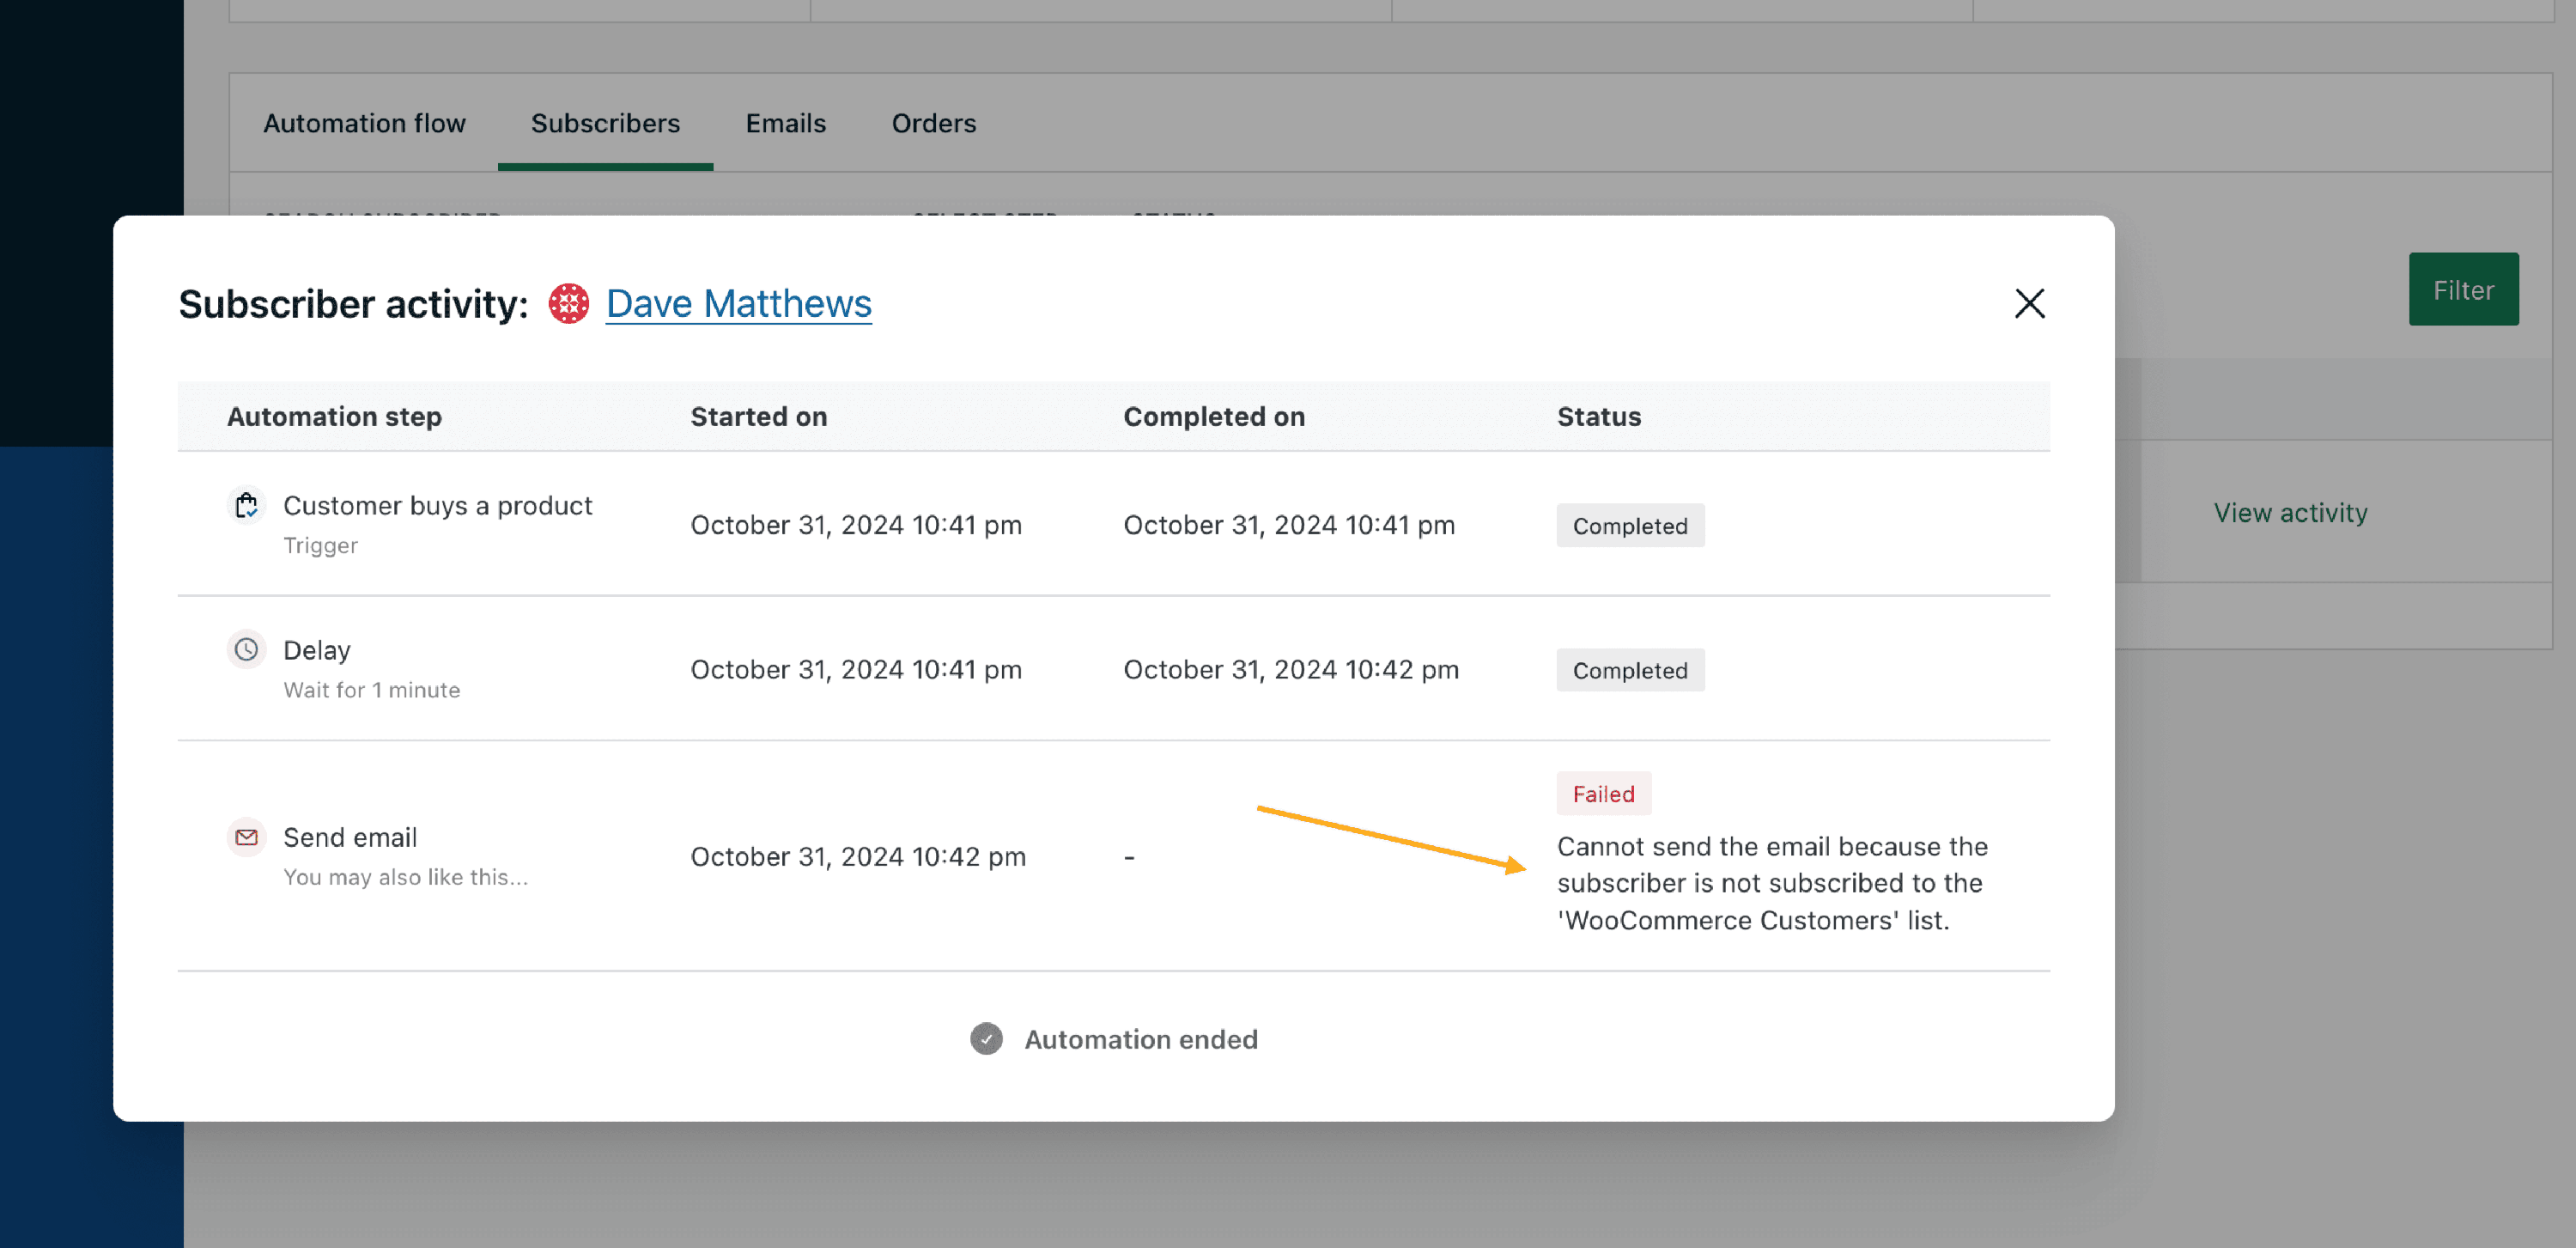Screen dimensions: 2576x1248
Task: Click the Send email step title
Action: (x=350, y=837)
